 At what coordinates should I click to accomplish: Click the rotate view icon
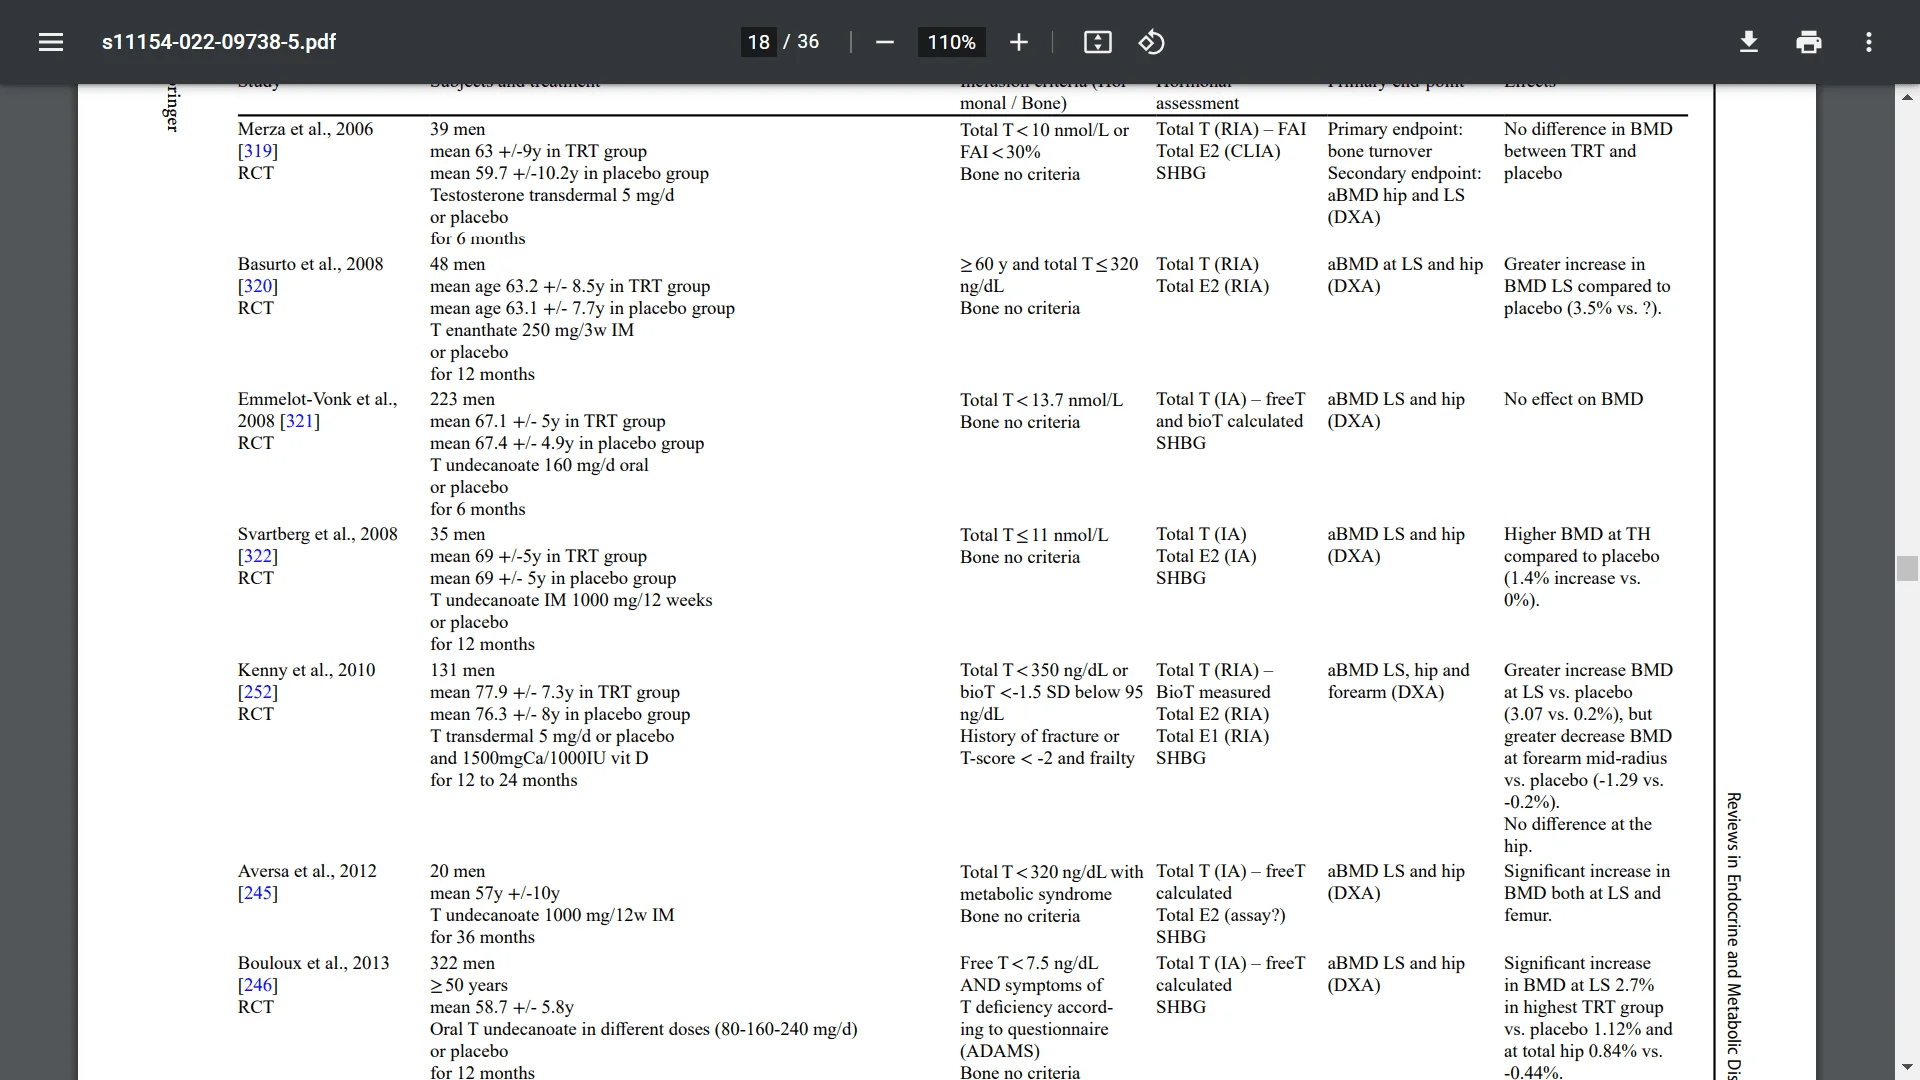(x=1150, y=42)
